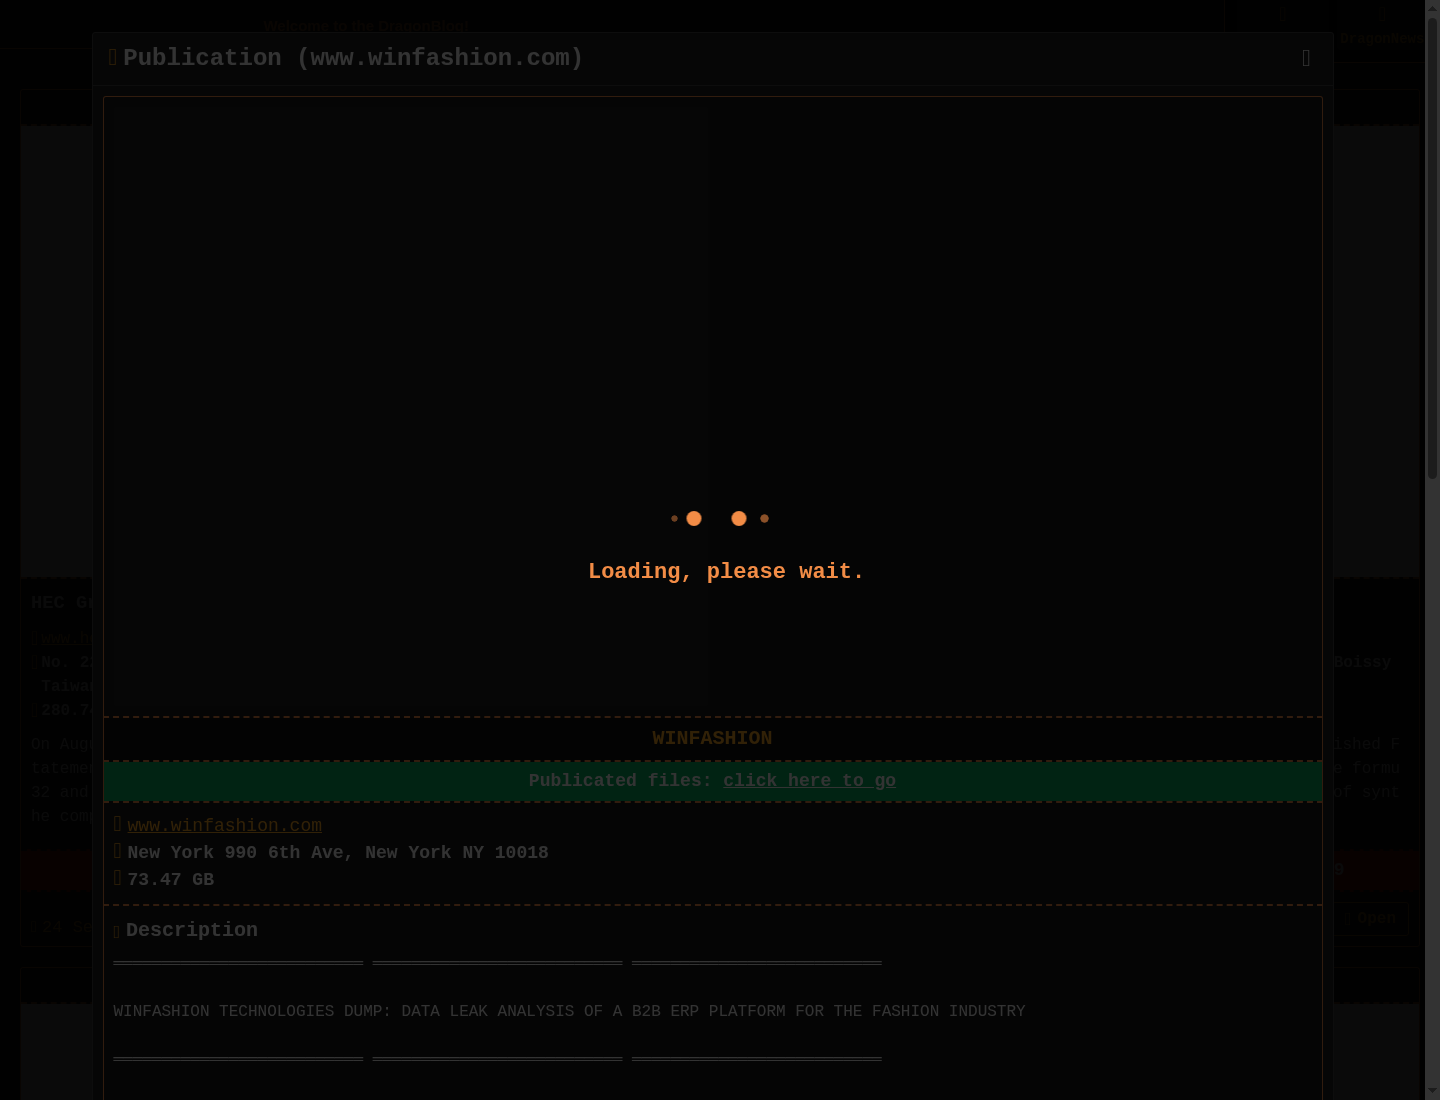Click the icon beside the Description heading
Viewport: 1440px width, 1100px height.
117,932
